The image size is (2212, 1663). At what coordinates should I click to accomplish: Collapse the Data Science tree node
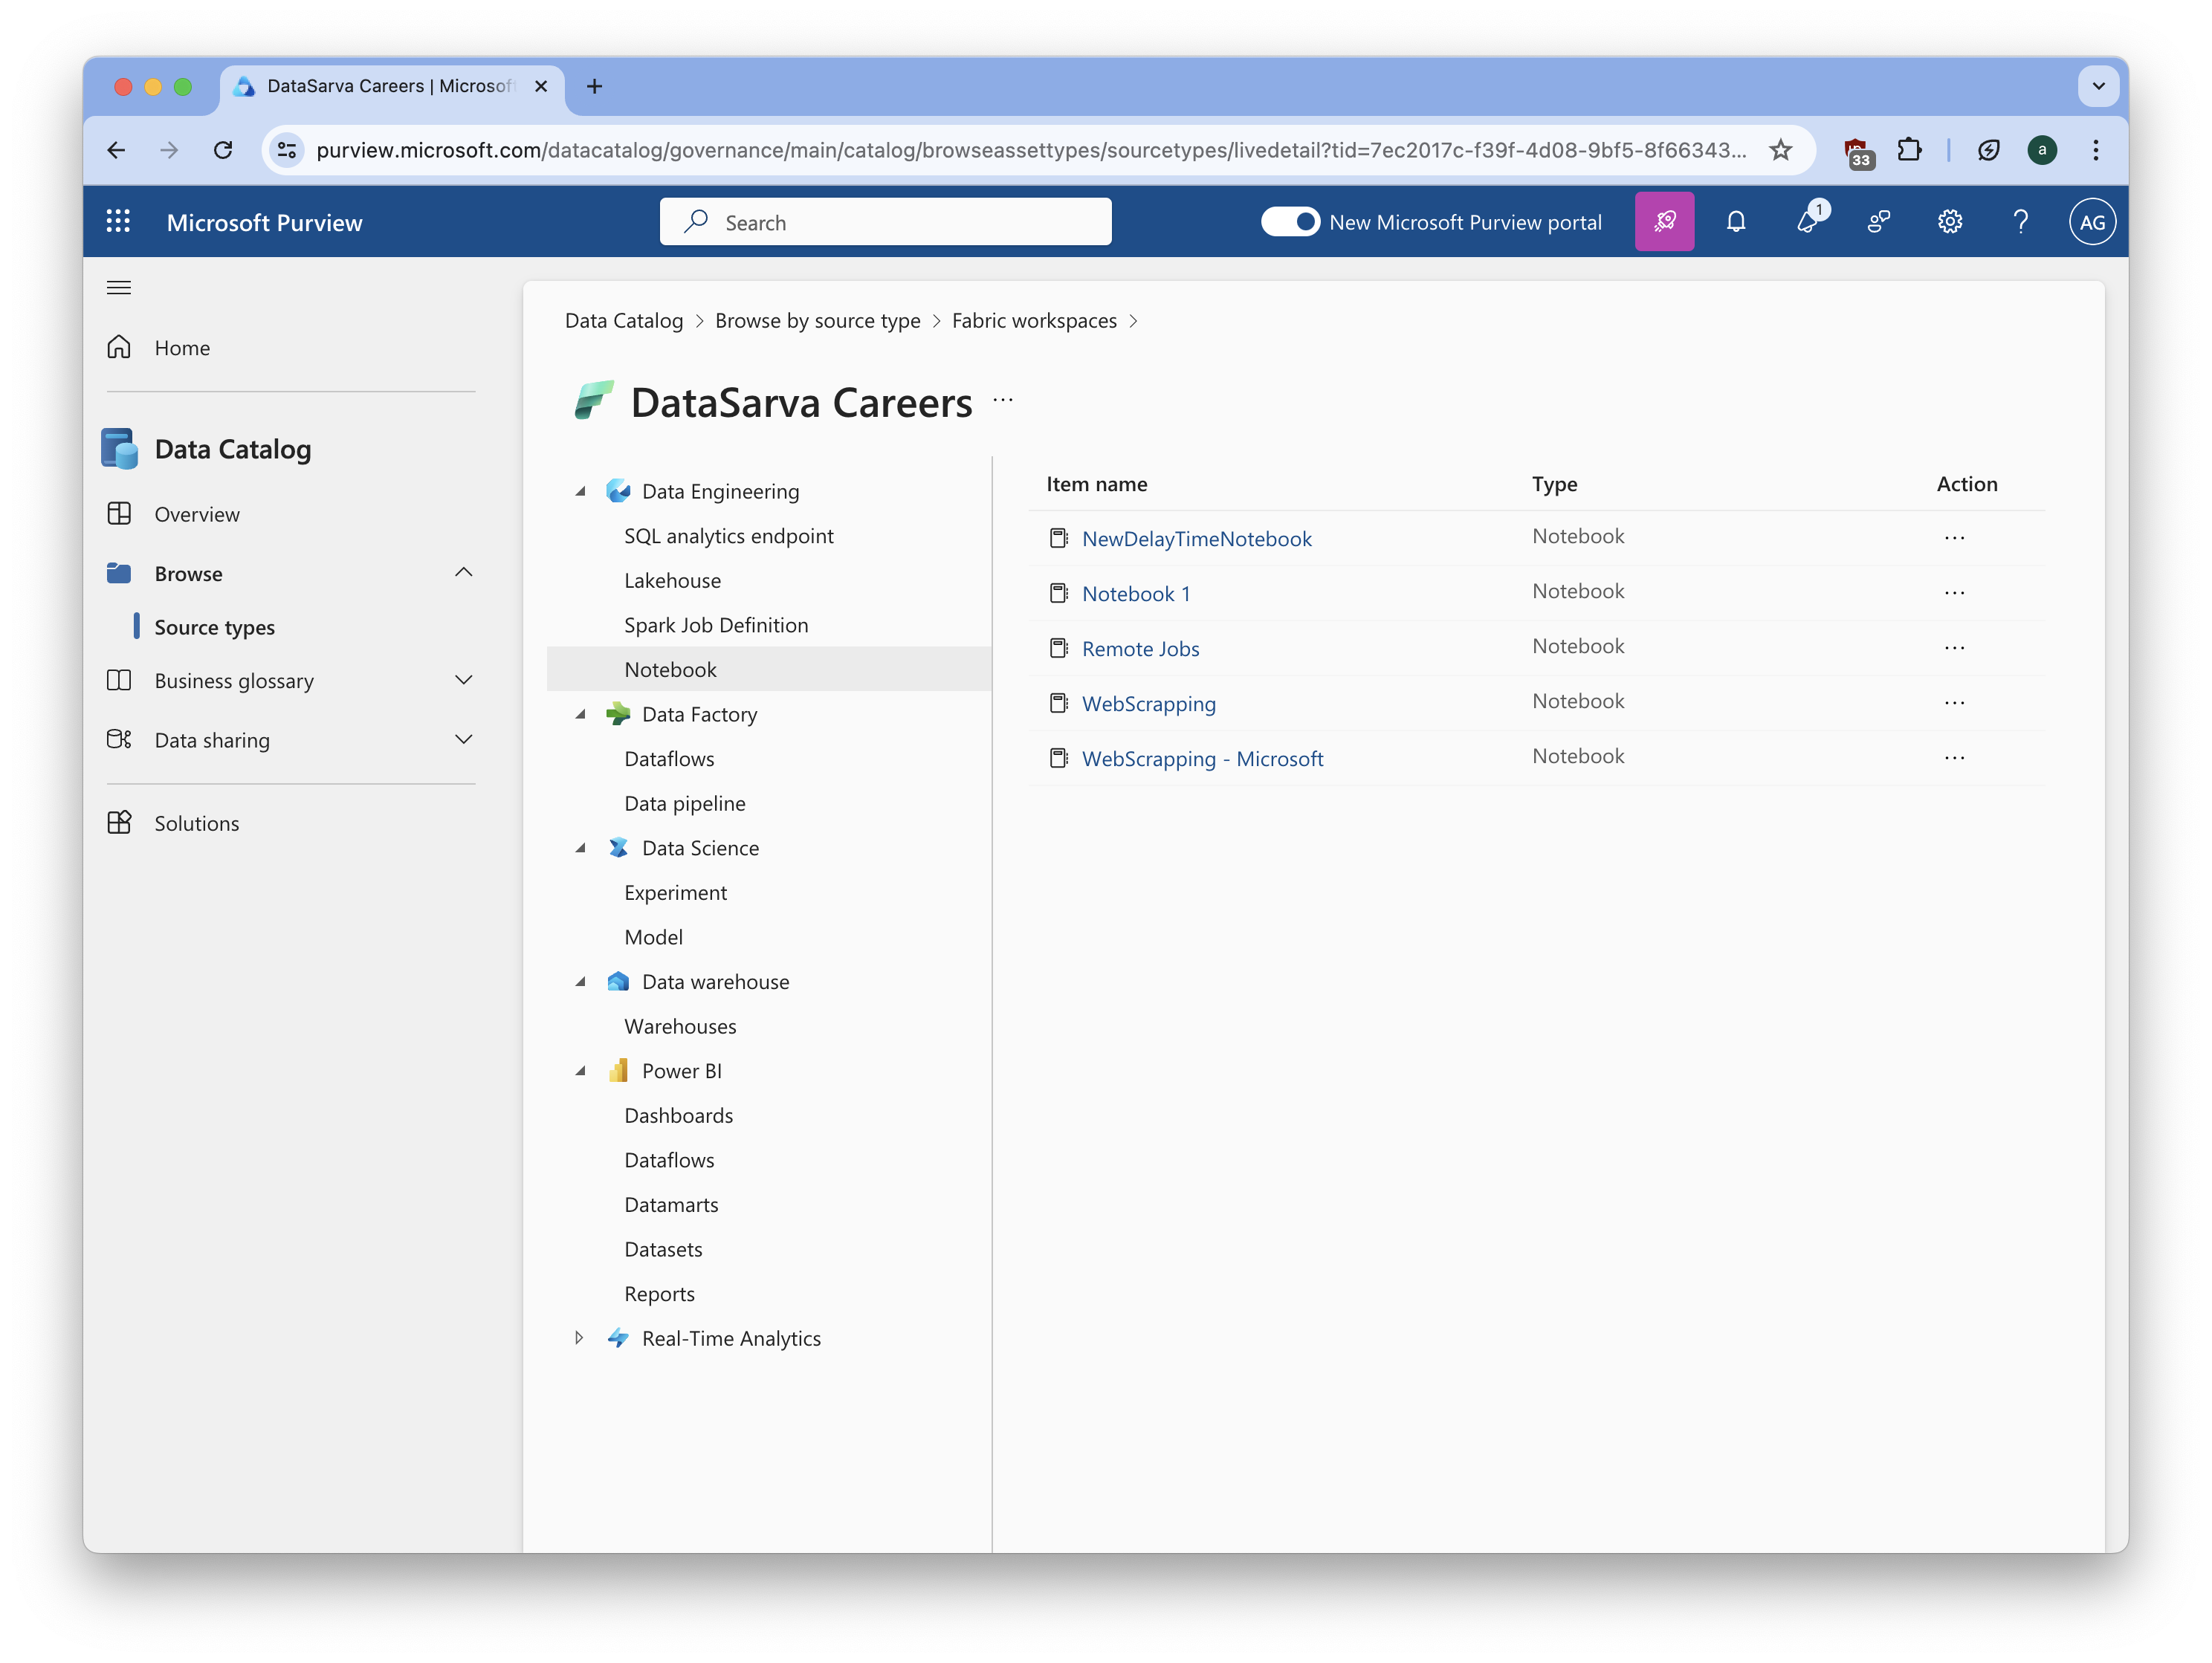[580, 849]
